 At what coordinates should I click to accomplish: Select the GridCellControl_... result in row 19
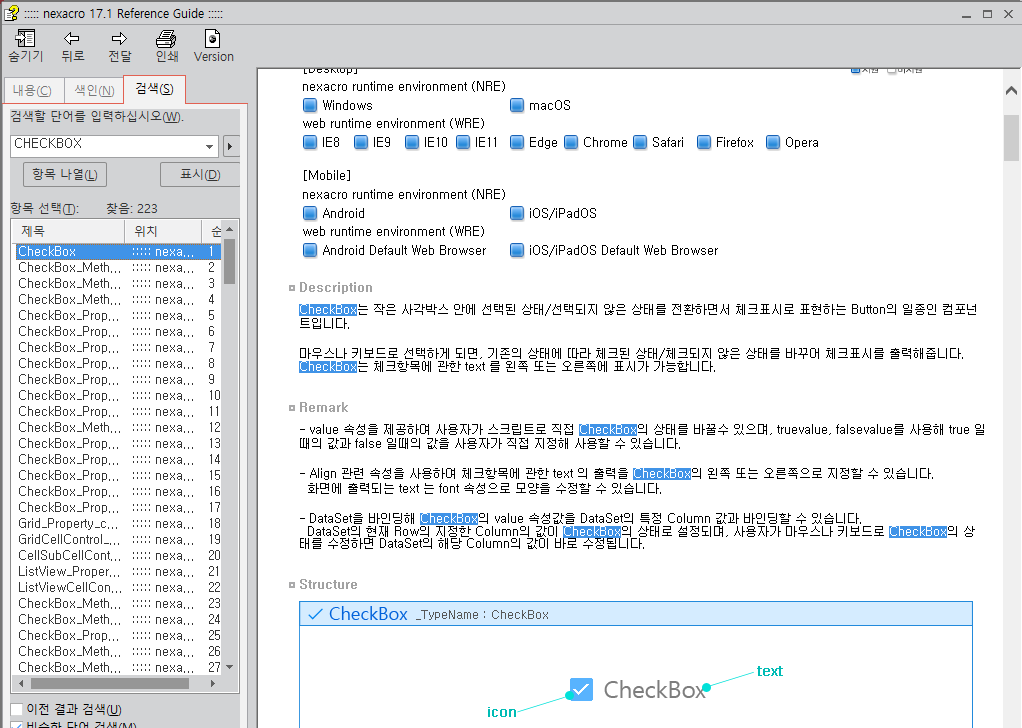[118, 540]
